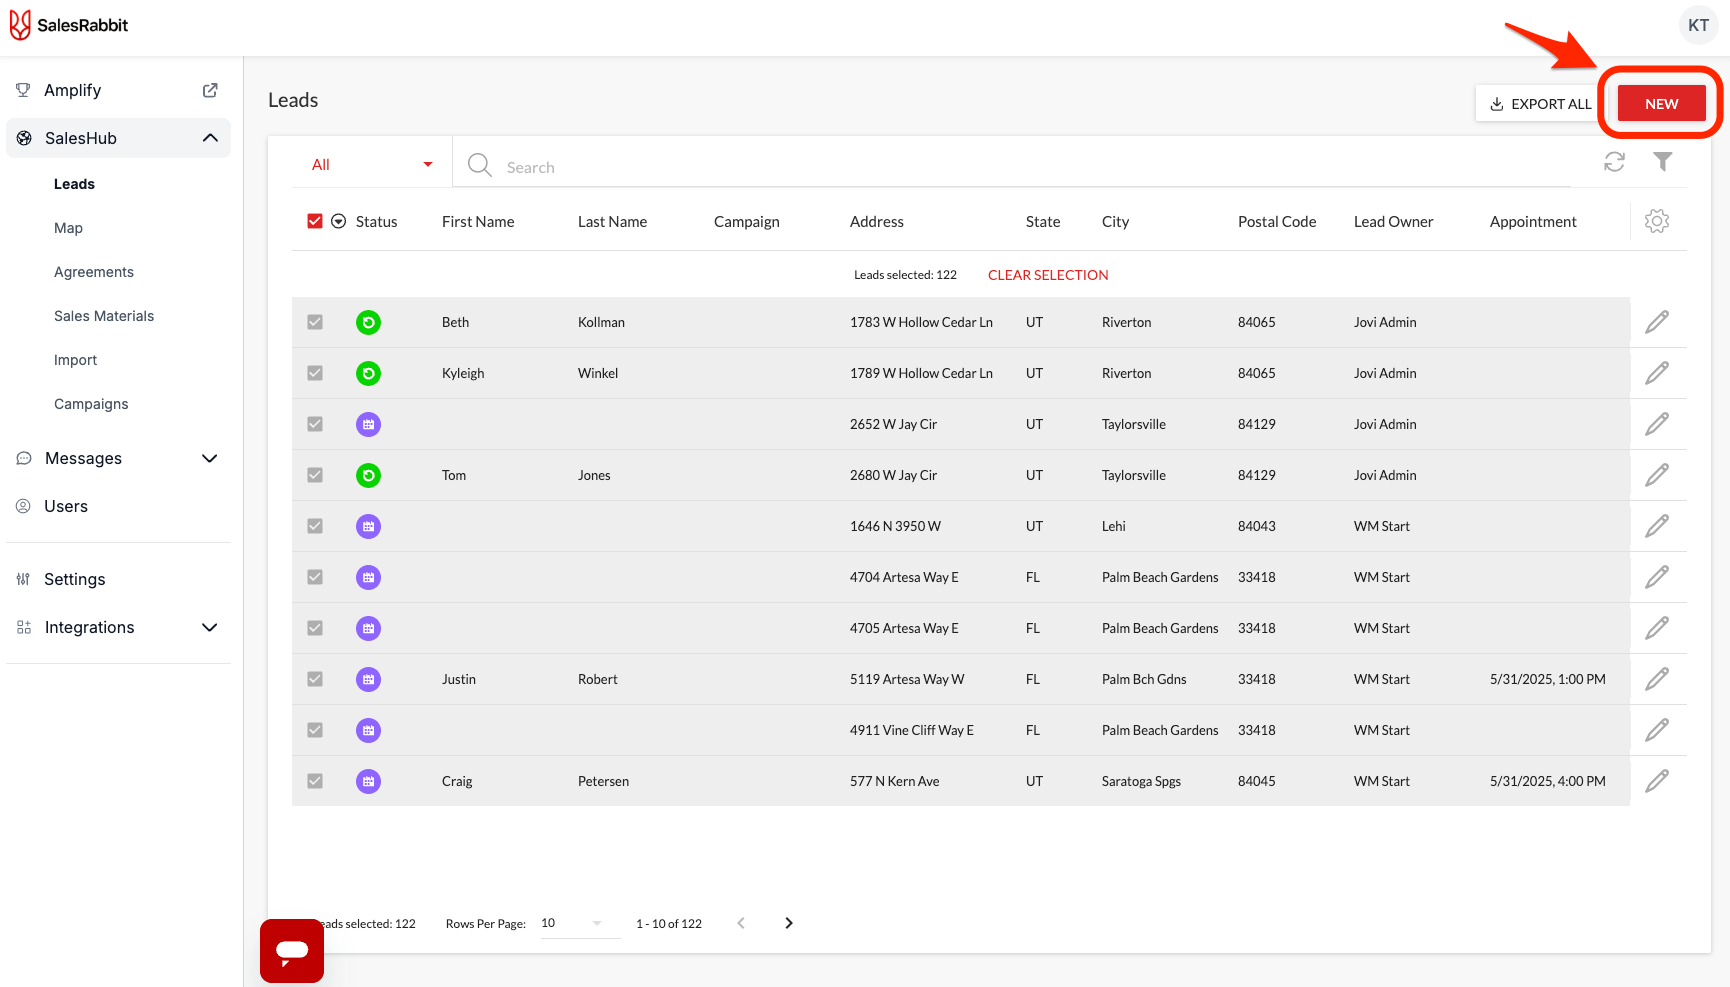This screenshot has height=987, width=1730.
Task: Edit Tom Jones lead with pencil
Action: 1657,475
